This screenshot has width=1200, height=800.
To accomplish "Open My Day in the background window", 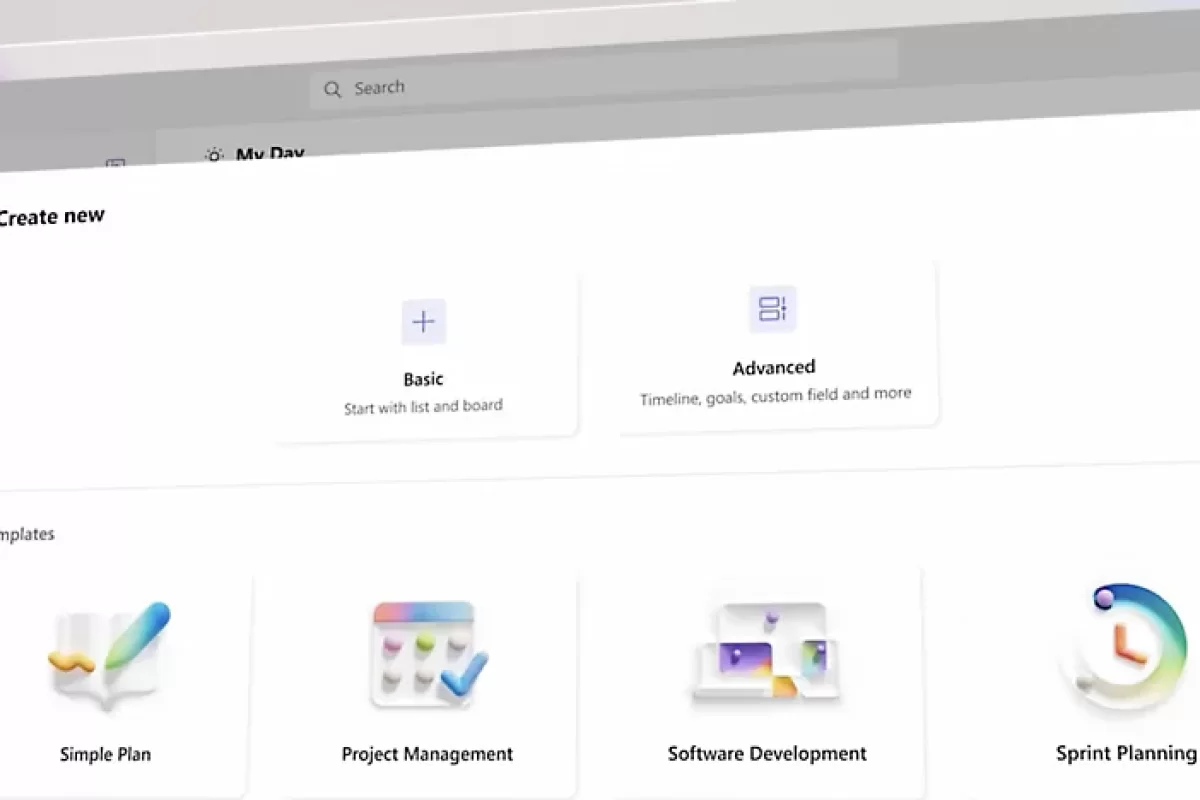I will [270, 155].
